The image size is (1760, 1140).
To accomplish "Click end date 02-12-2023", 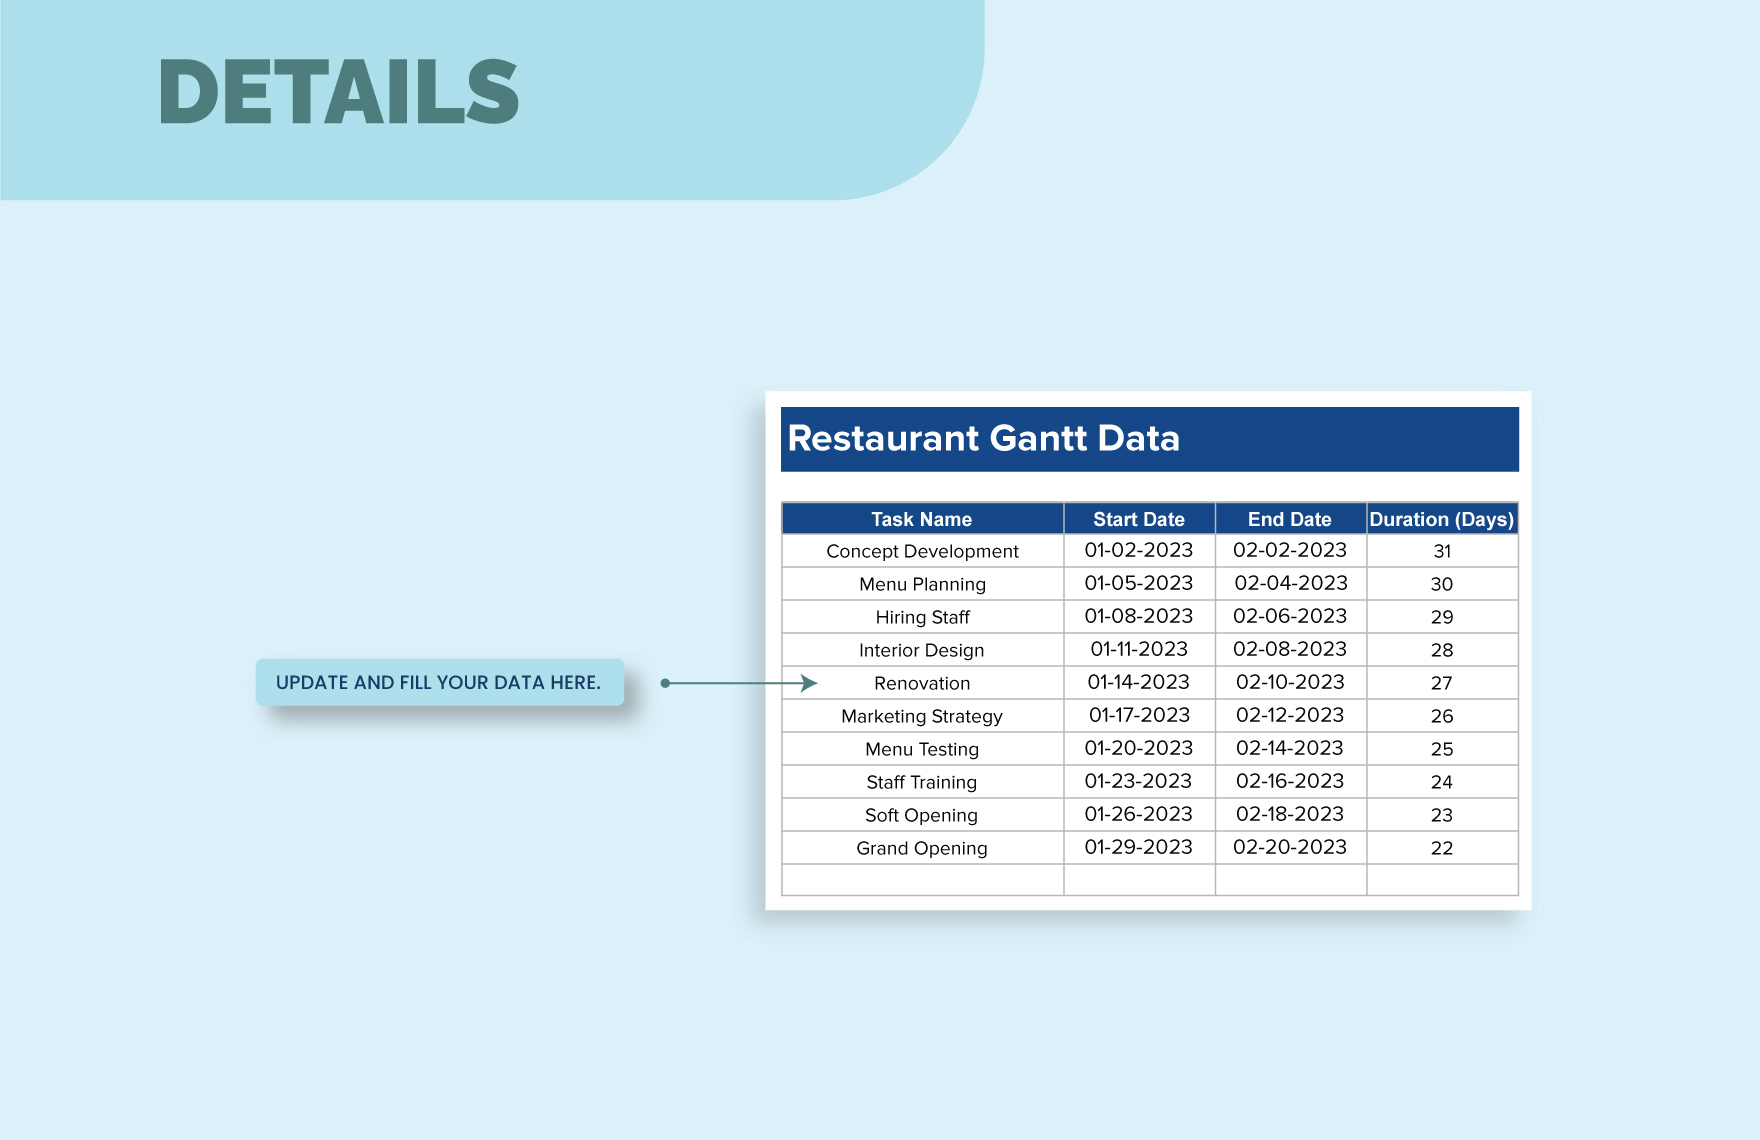I will [1290, 715].
